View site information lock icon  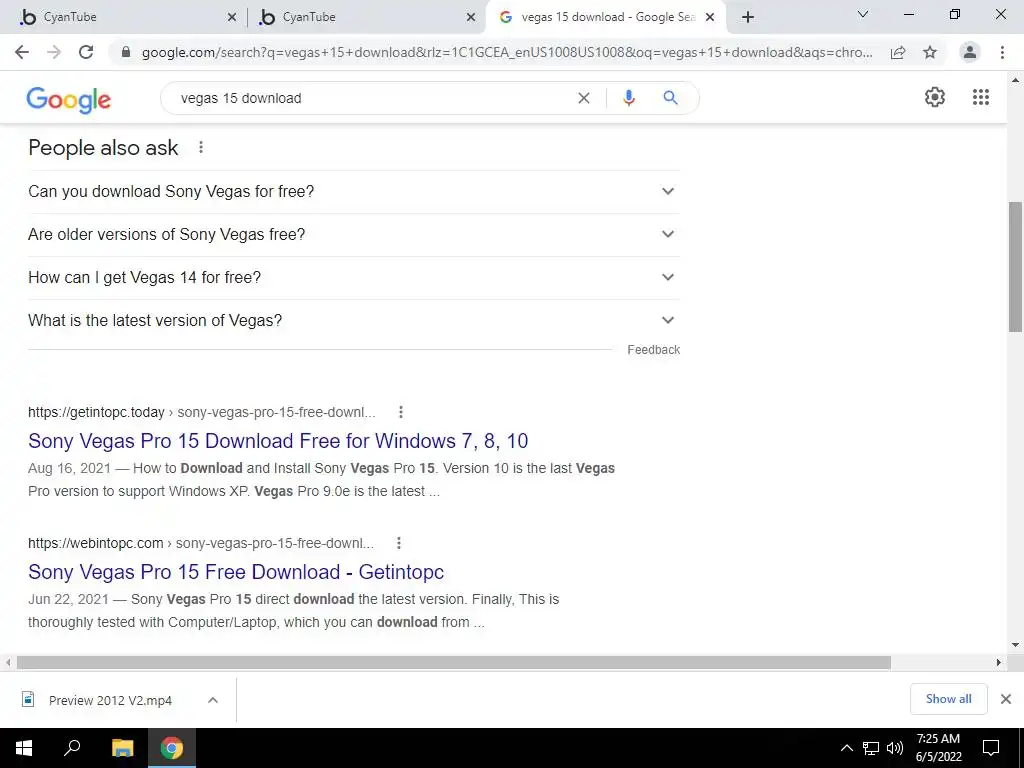pyautogui.click(x=126, y=52)
